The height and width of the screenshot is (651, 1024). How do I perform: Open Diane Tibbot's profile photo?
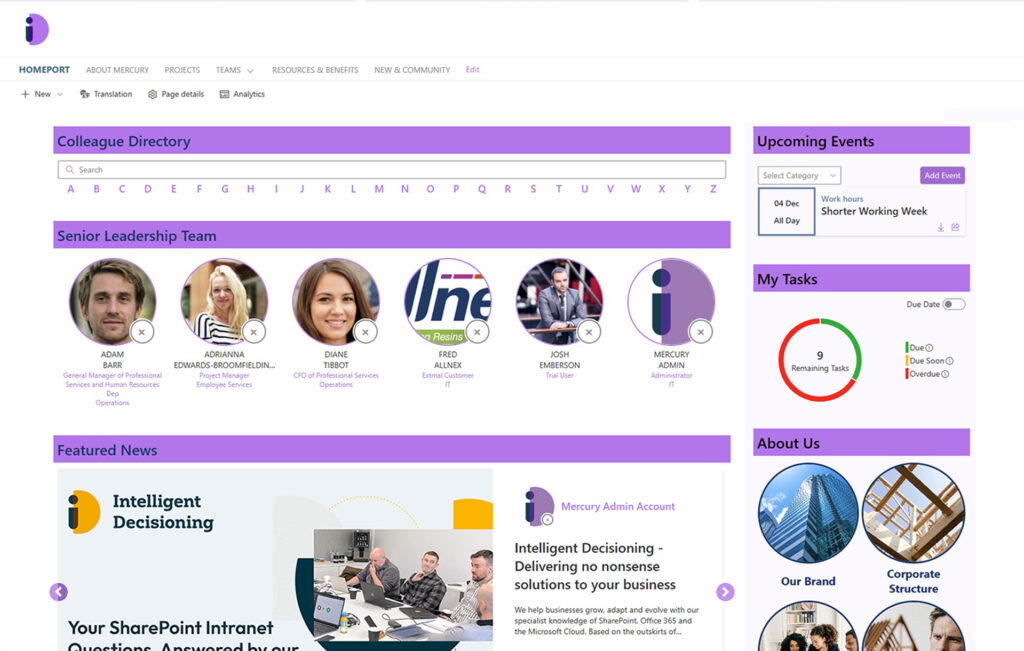(336, 301)
